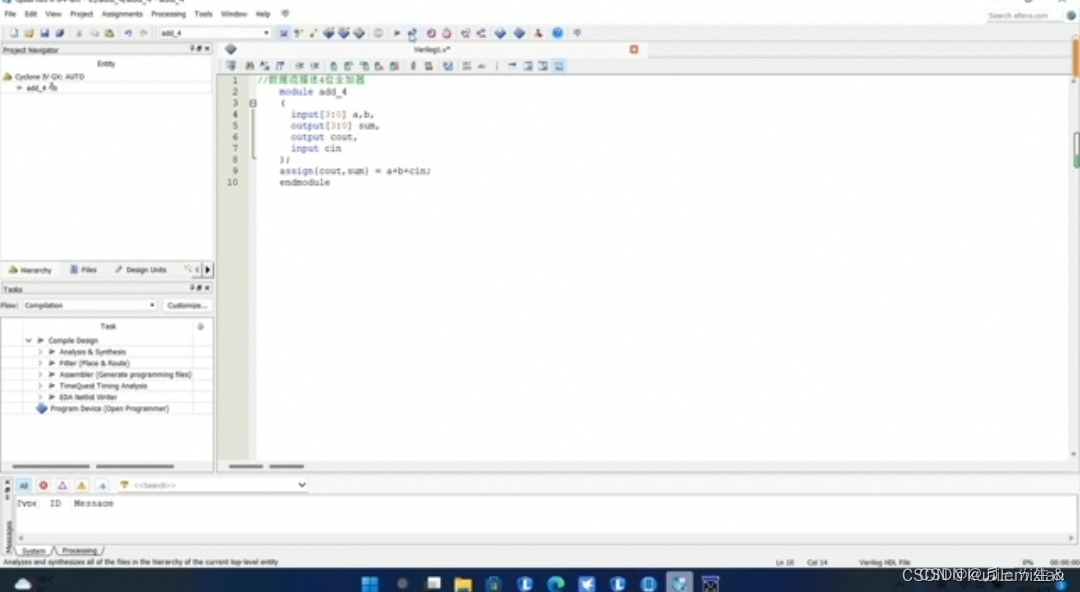Click the Save All icon
Image resolution: width=1080 pixels, height=592 pixels.
60,33
